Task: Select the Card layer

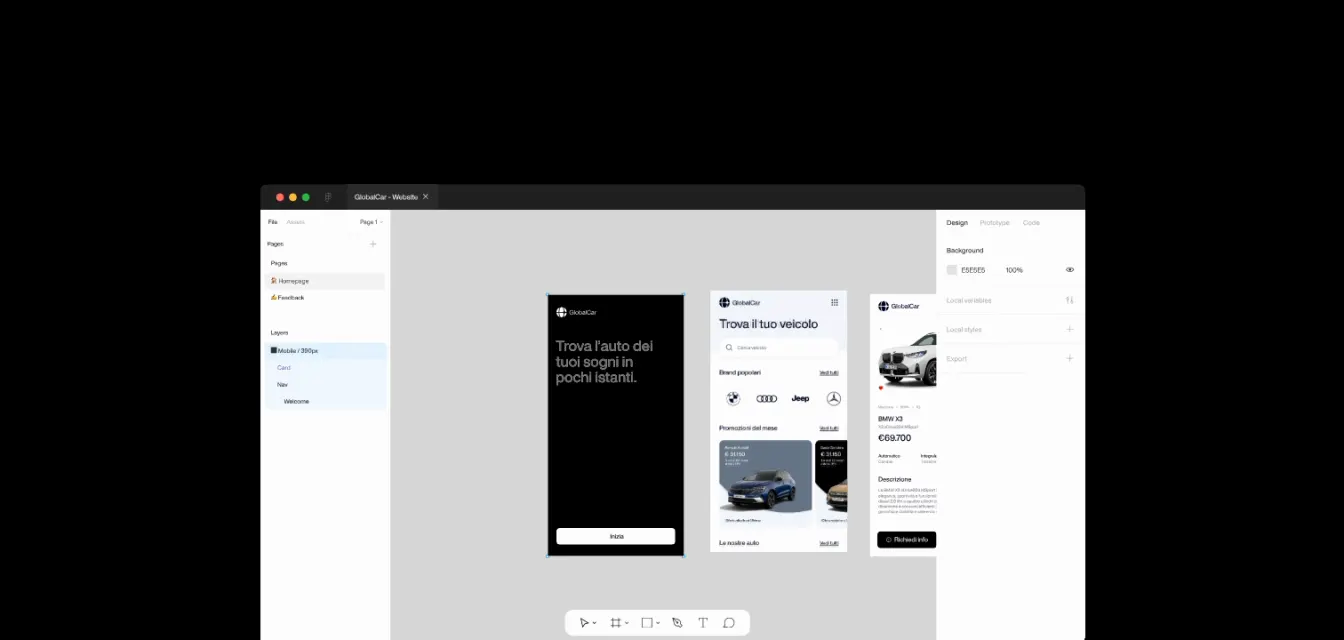Action: point(326,368)
